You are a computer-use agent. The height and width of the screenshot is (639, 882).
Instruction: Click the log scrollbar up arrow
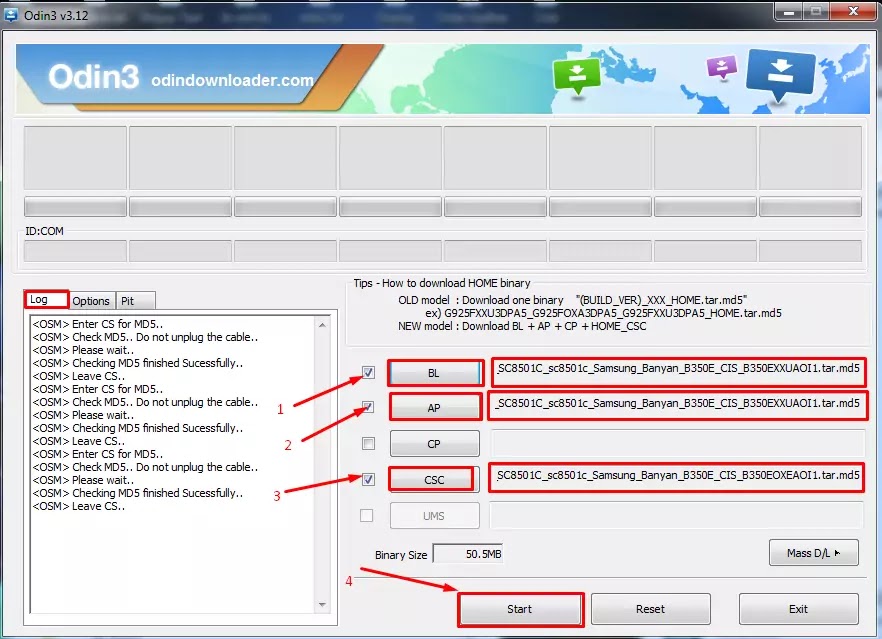(322, 325)
